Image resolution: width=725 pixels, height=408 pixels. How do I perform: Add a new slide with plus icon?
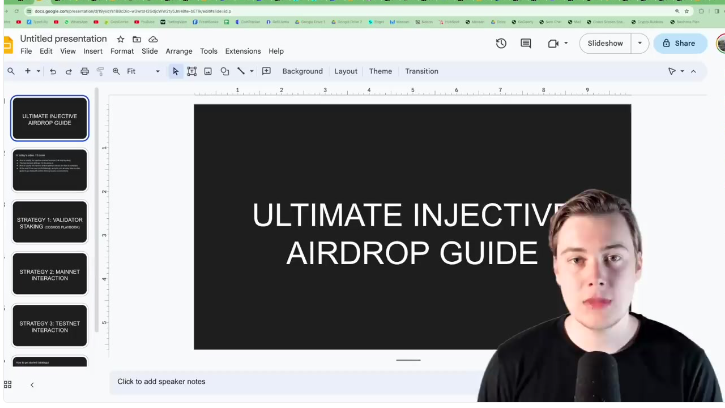point(28,71)
